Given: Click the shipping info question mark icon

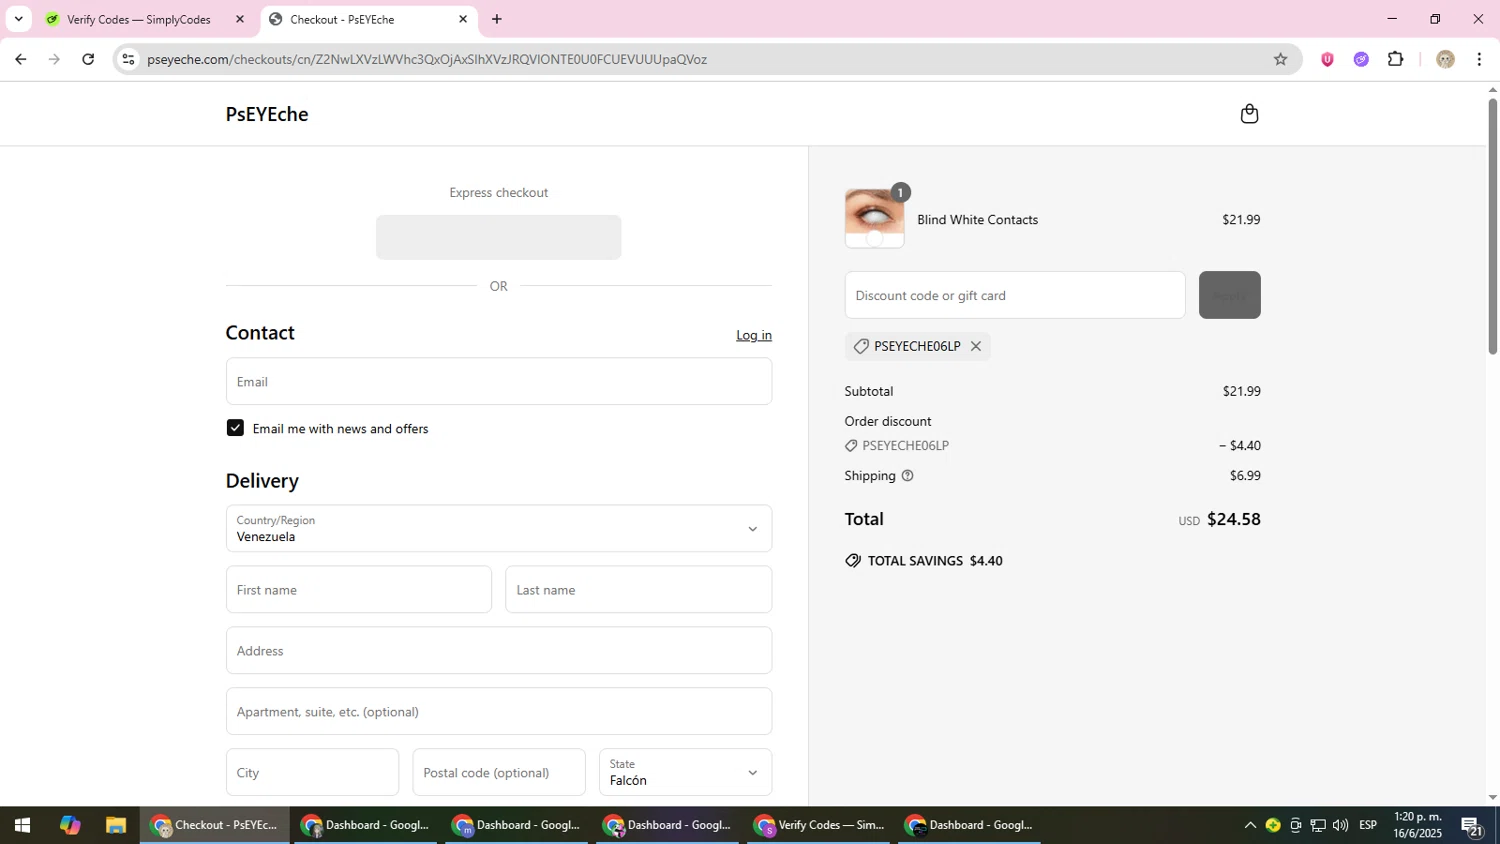Looking at the screenshot, I should (907, 476).
